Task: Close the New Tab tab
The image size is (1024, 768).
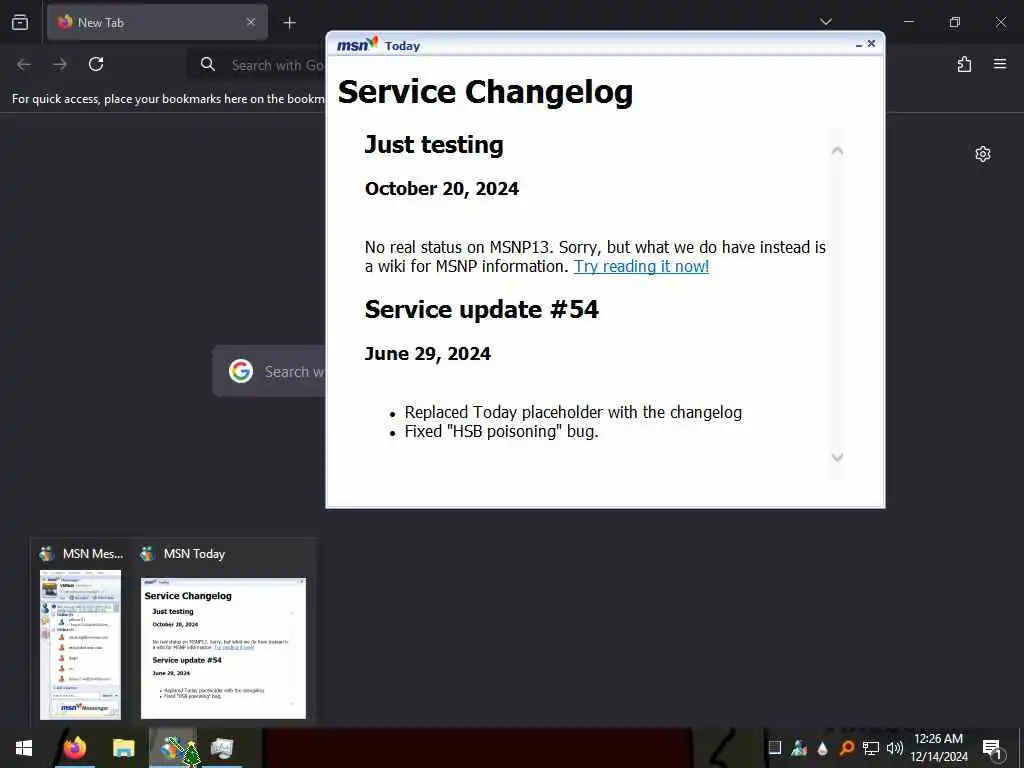Action: click(x=251, y=22)
